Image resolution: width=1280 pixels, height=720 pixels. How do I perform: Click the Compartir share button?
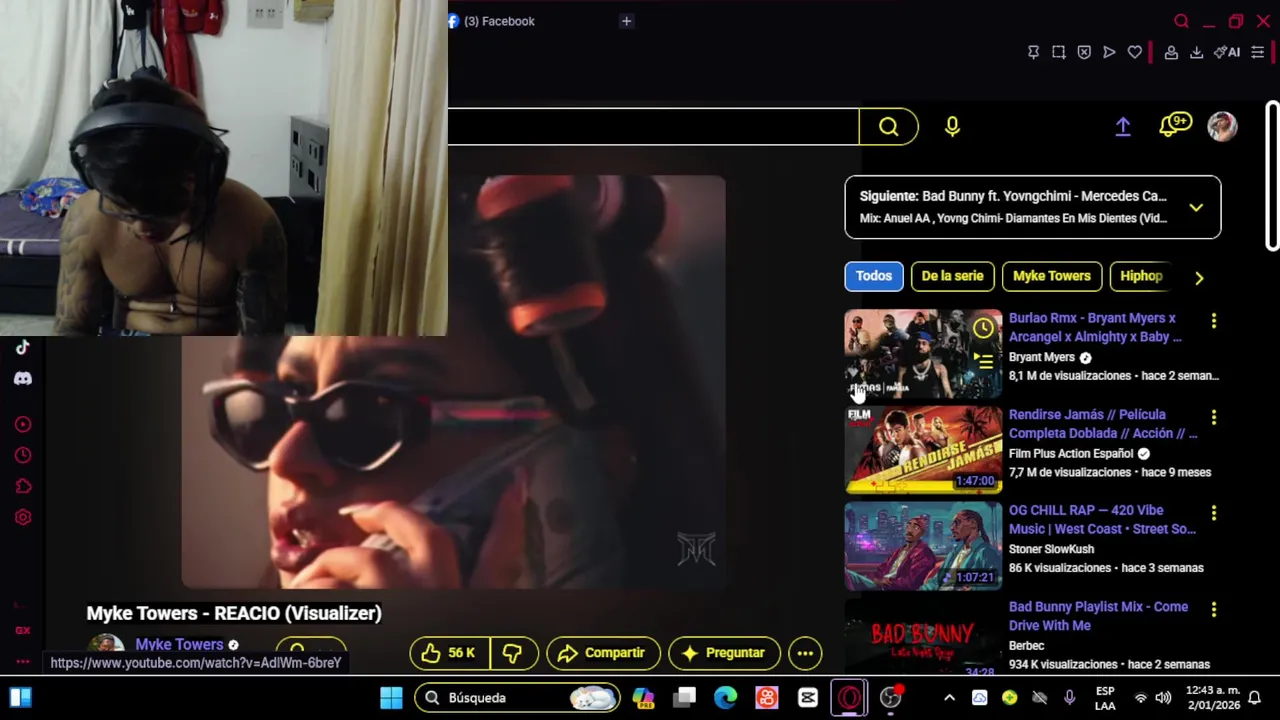603,653
